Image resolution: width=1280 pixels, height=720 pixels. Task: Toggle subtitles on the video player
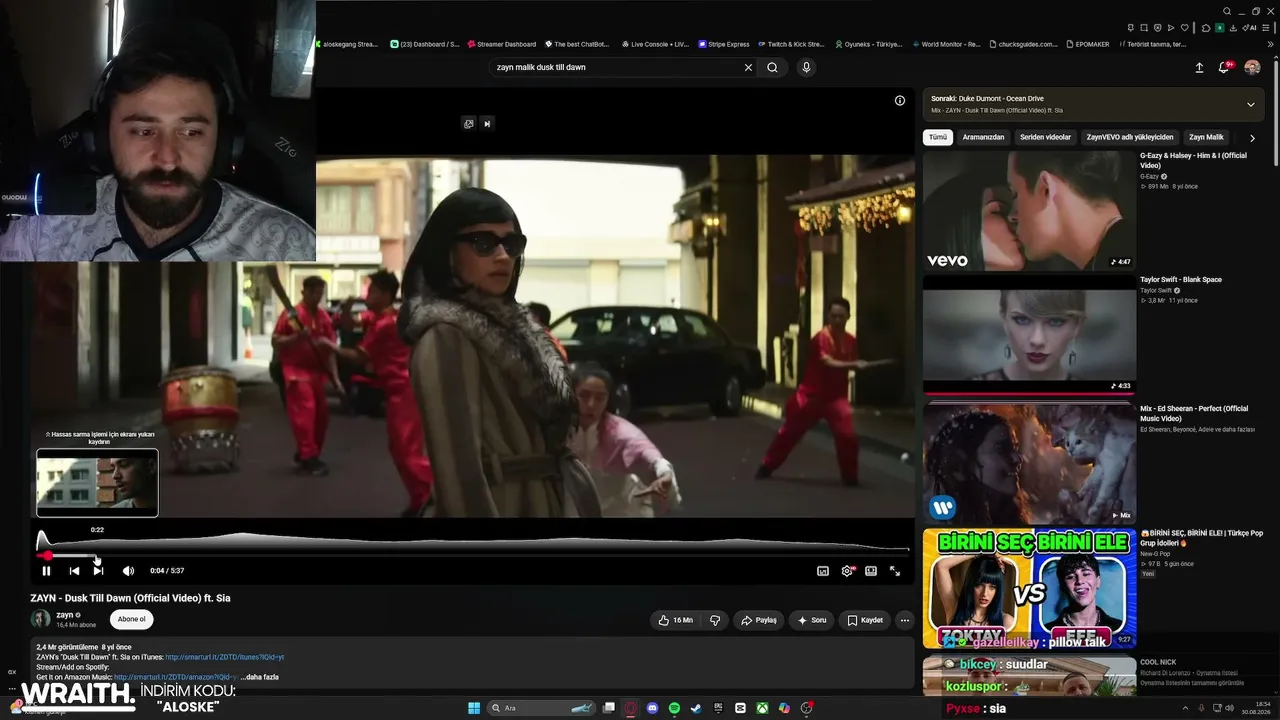(823, 571)
